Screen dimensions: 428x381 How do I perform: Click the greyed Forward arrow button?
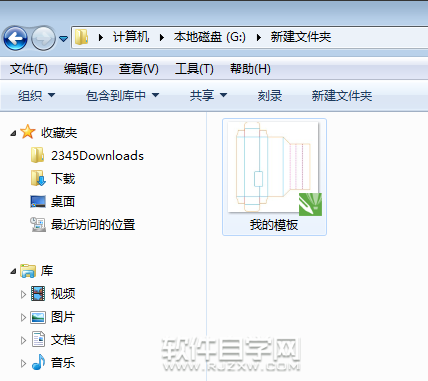43,38
